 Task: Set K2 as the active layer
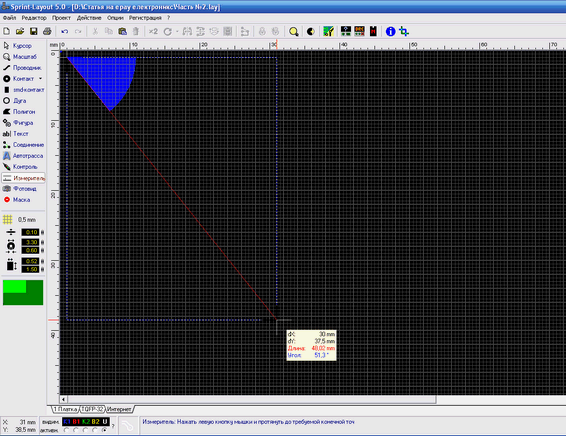pos(85,430)
